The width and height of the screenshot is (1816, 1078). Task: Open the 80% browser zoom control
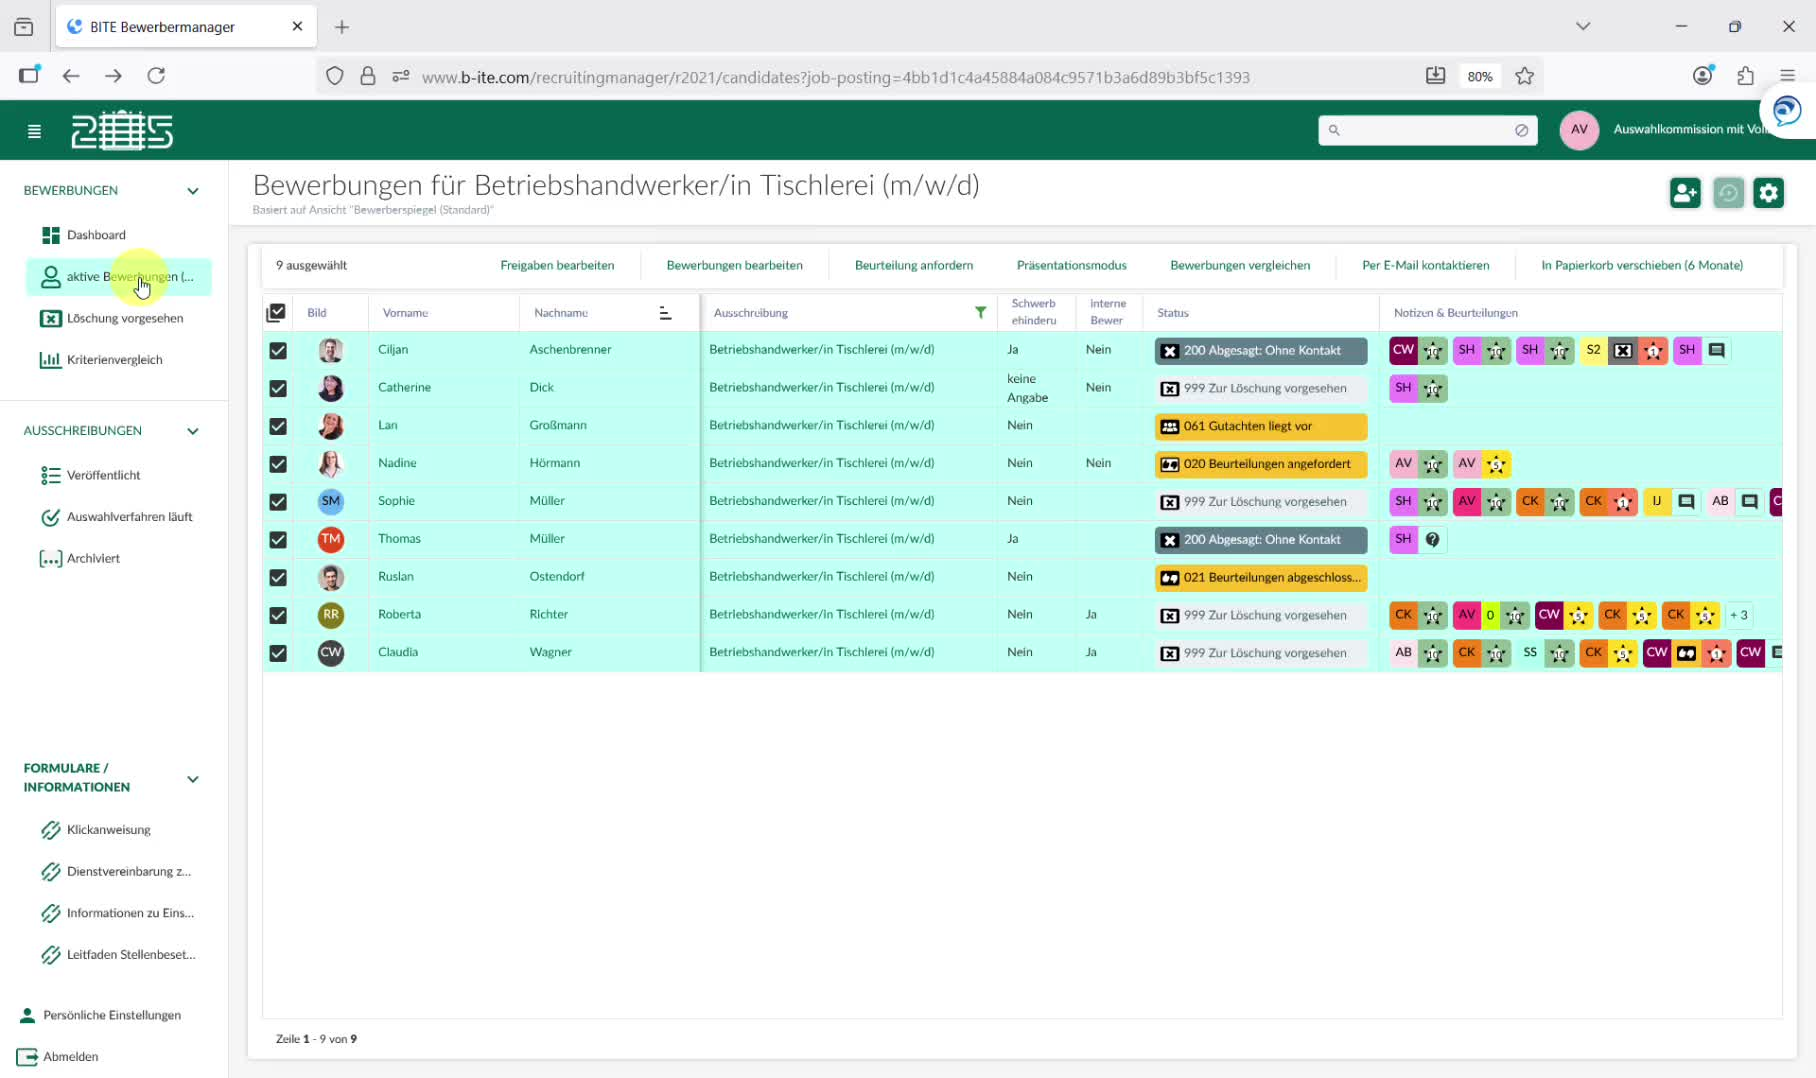(x=1479, y=75)
